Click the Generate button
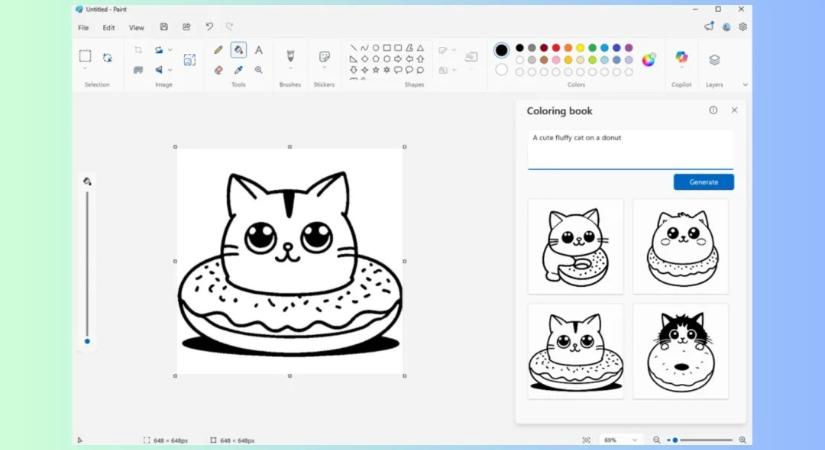The image size is (825, 450). point(703,182)
